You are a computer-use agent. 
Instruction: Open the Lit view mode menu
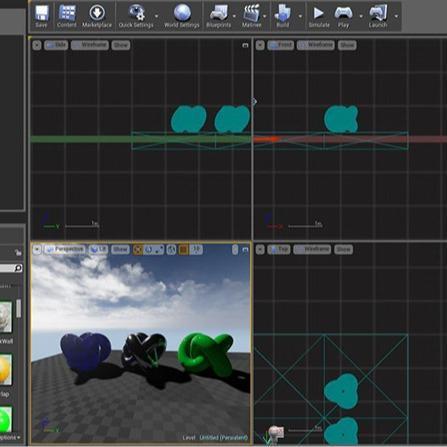click(x=98, y=249)
